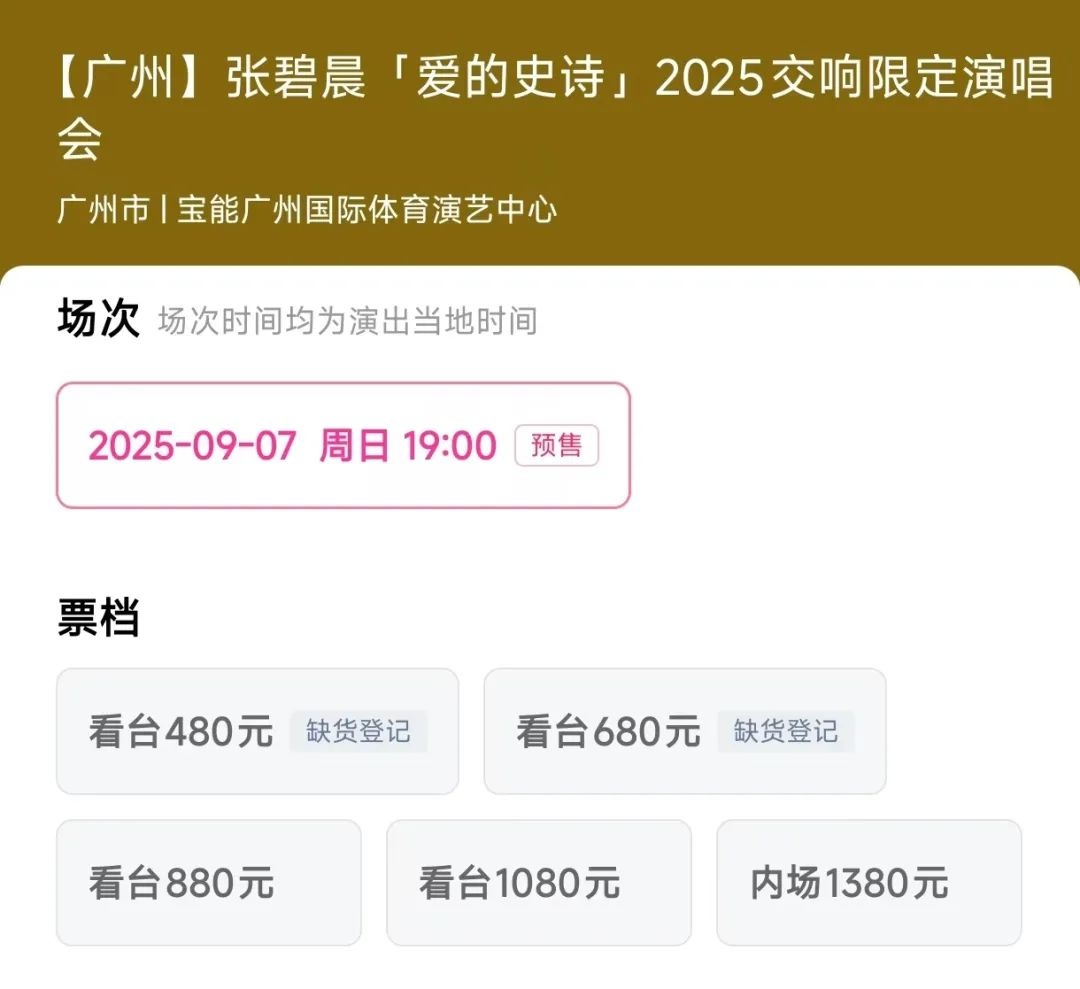
Task: Tap the venue name 宝能广州国际体育演艺中心
Action: click(x=367, y=210)
